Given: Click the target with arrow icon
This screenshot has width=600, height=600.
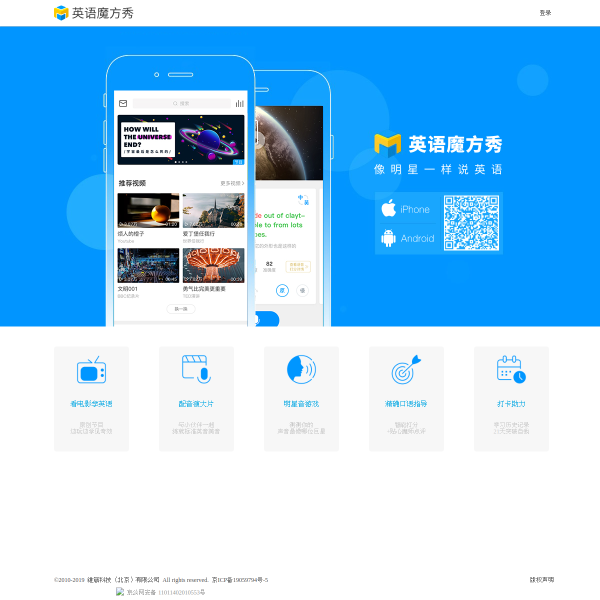Looking at the screenshot, I should point(406,369).
